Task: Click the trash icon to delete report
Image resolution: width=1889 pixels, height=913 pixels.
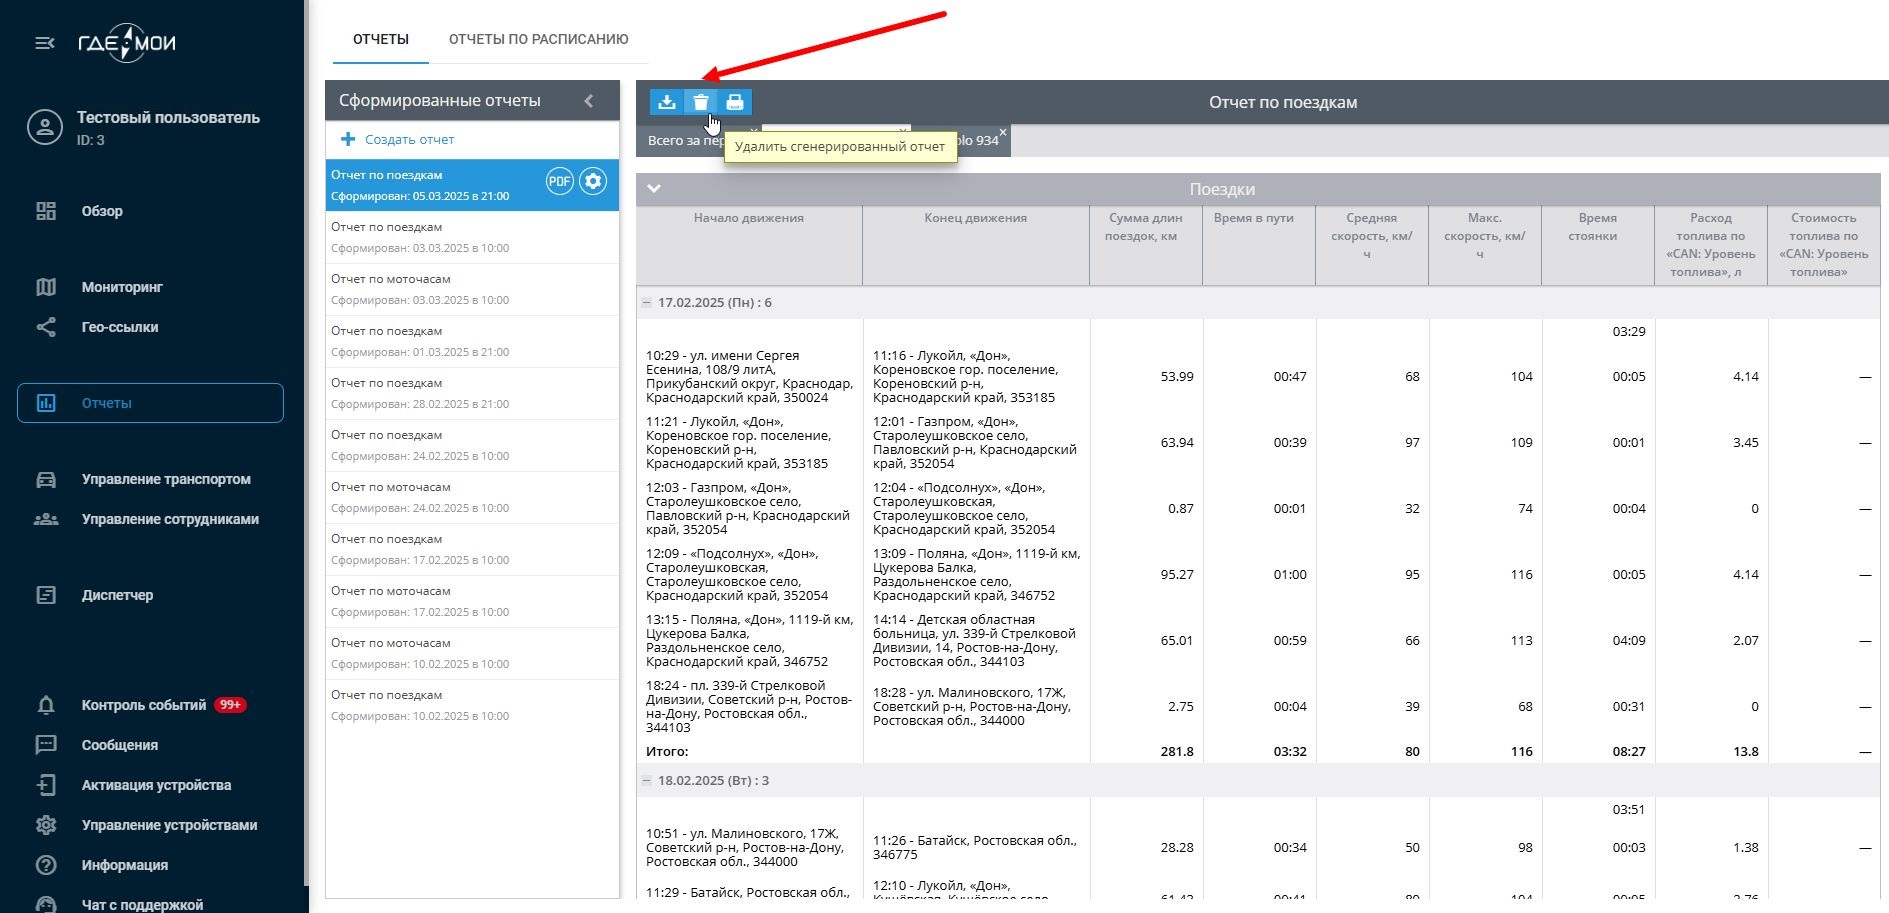Action: coord(701,102)
